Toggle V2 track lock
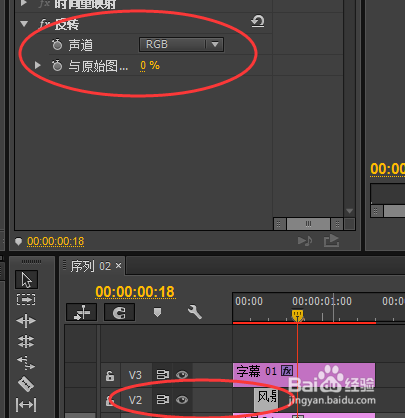 (110, 400)
